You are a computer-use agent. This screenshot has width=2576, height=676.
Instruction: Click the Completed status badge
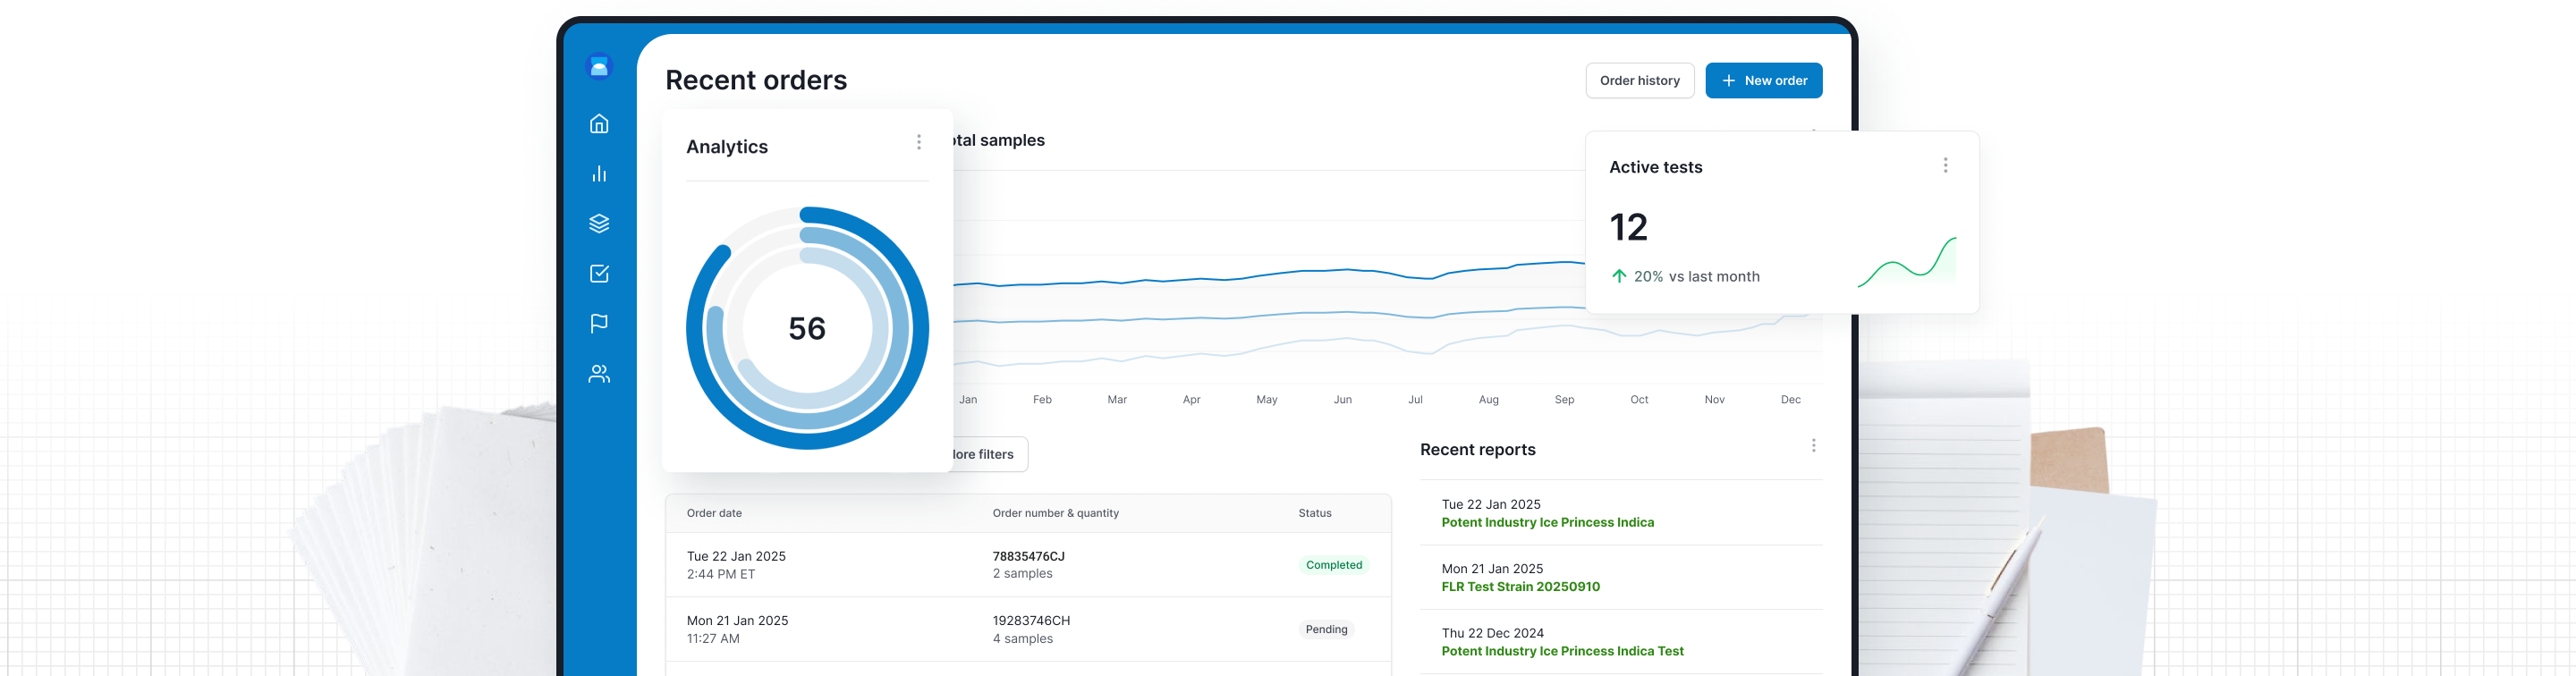(1333, 565)
